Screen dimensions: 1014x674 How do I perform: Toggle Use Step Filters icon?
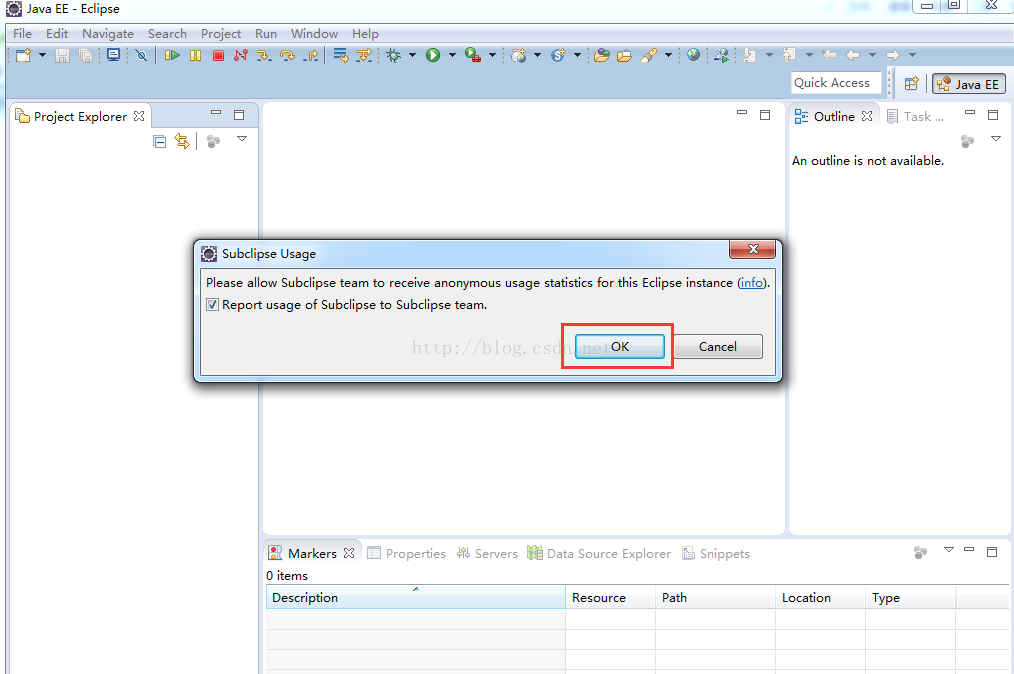[x=364, y=56]
